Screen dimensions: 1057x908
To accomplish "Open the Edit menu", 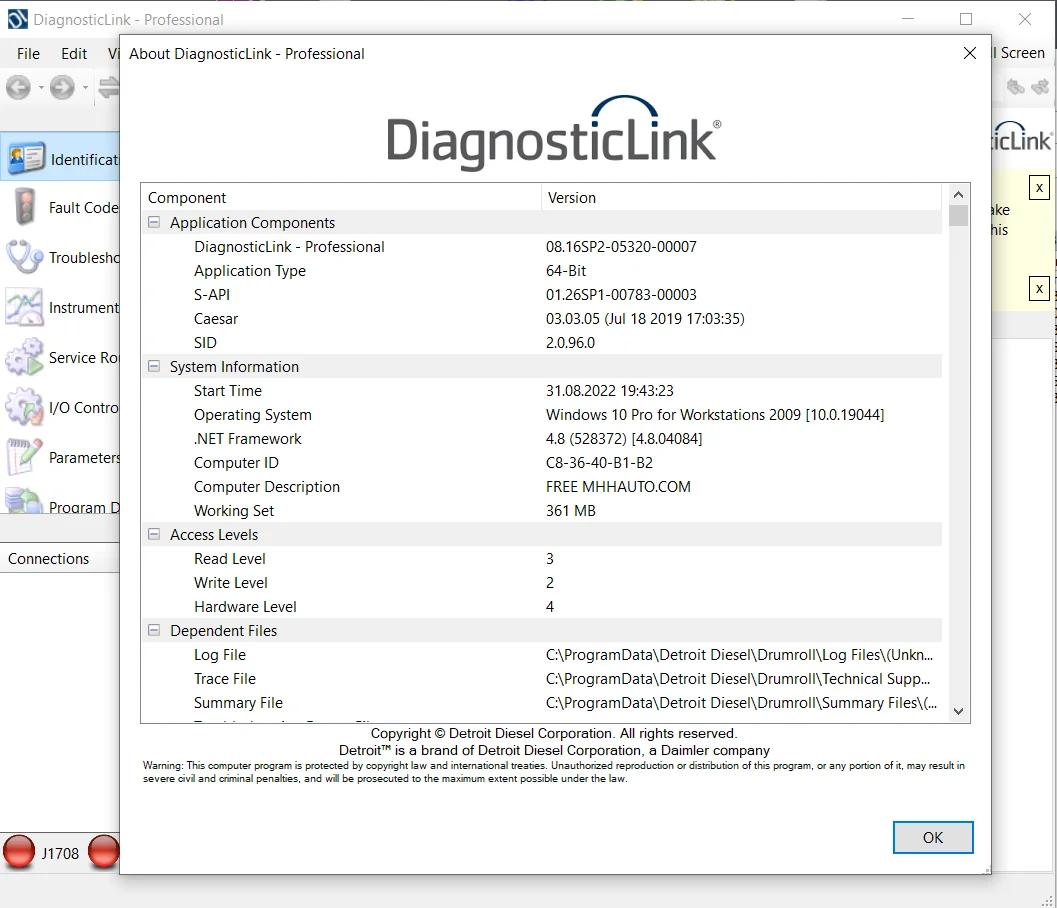I will point(73,54).
